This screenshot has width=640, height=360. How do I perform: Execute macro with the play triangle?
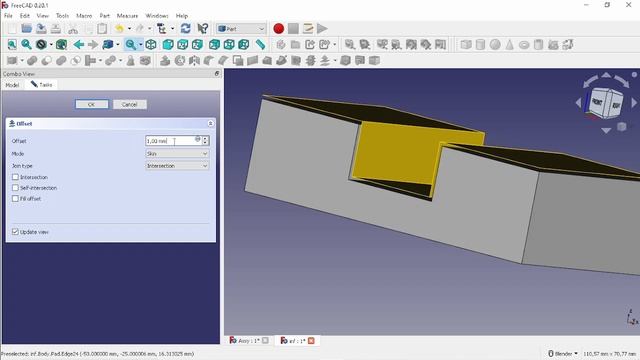(x=322, y=29)
